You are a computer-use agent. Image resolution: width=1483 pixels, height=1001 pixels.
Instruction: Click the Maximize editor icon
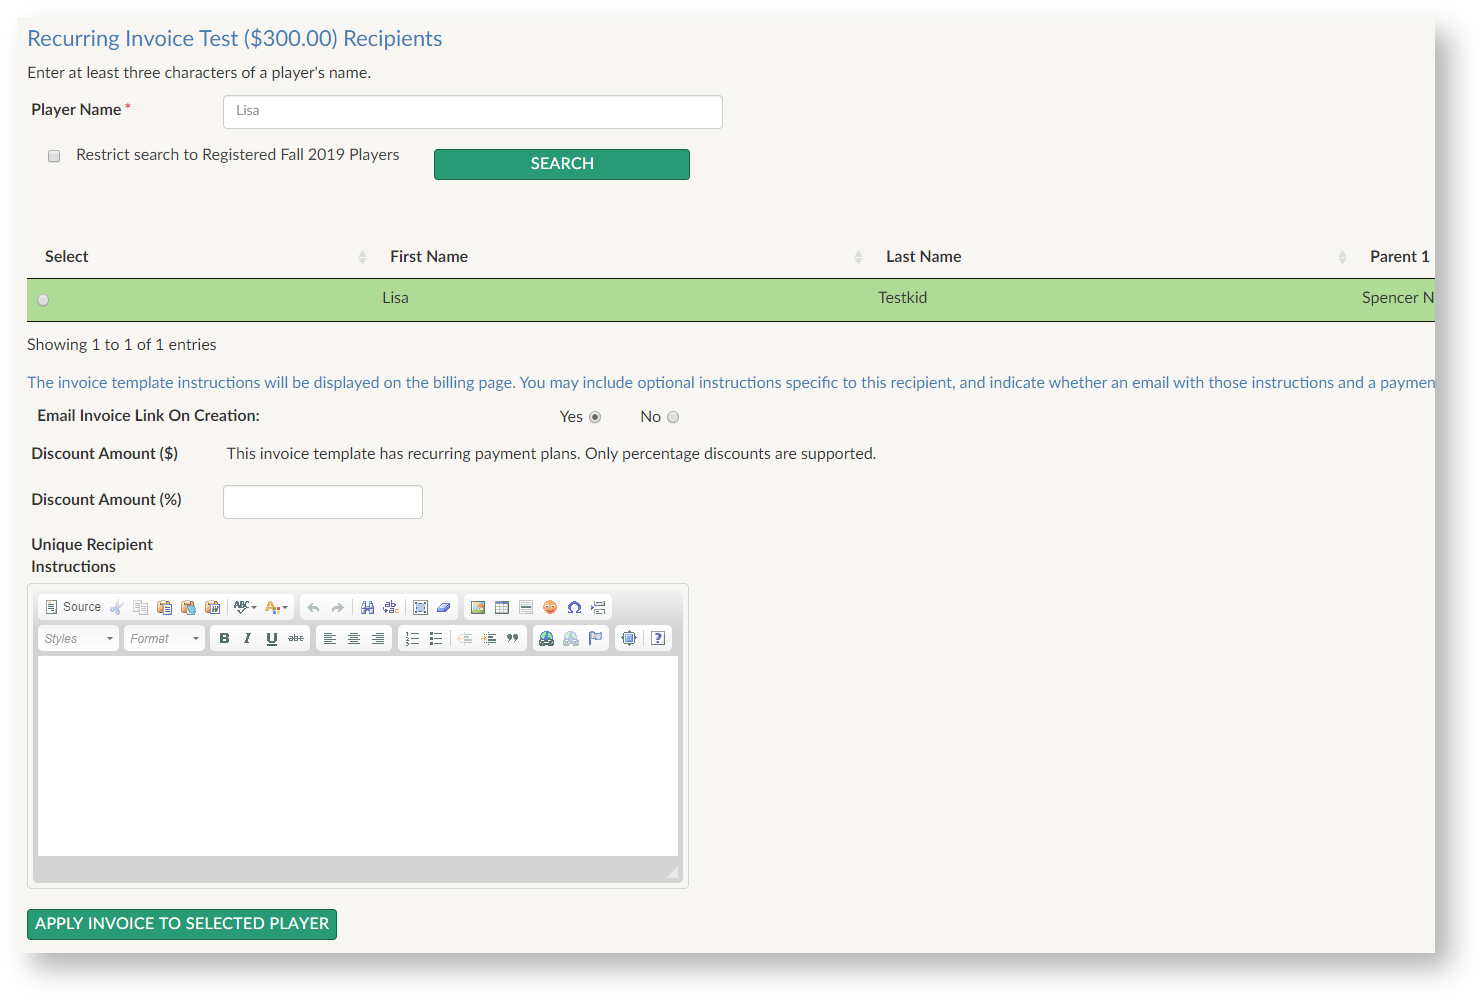(629, 638)
